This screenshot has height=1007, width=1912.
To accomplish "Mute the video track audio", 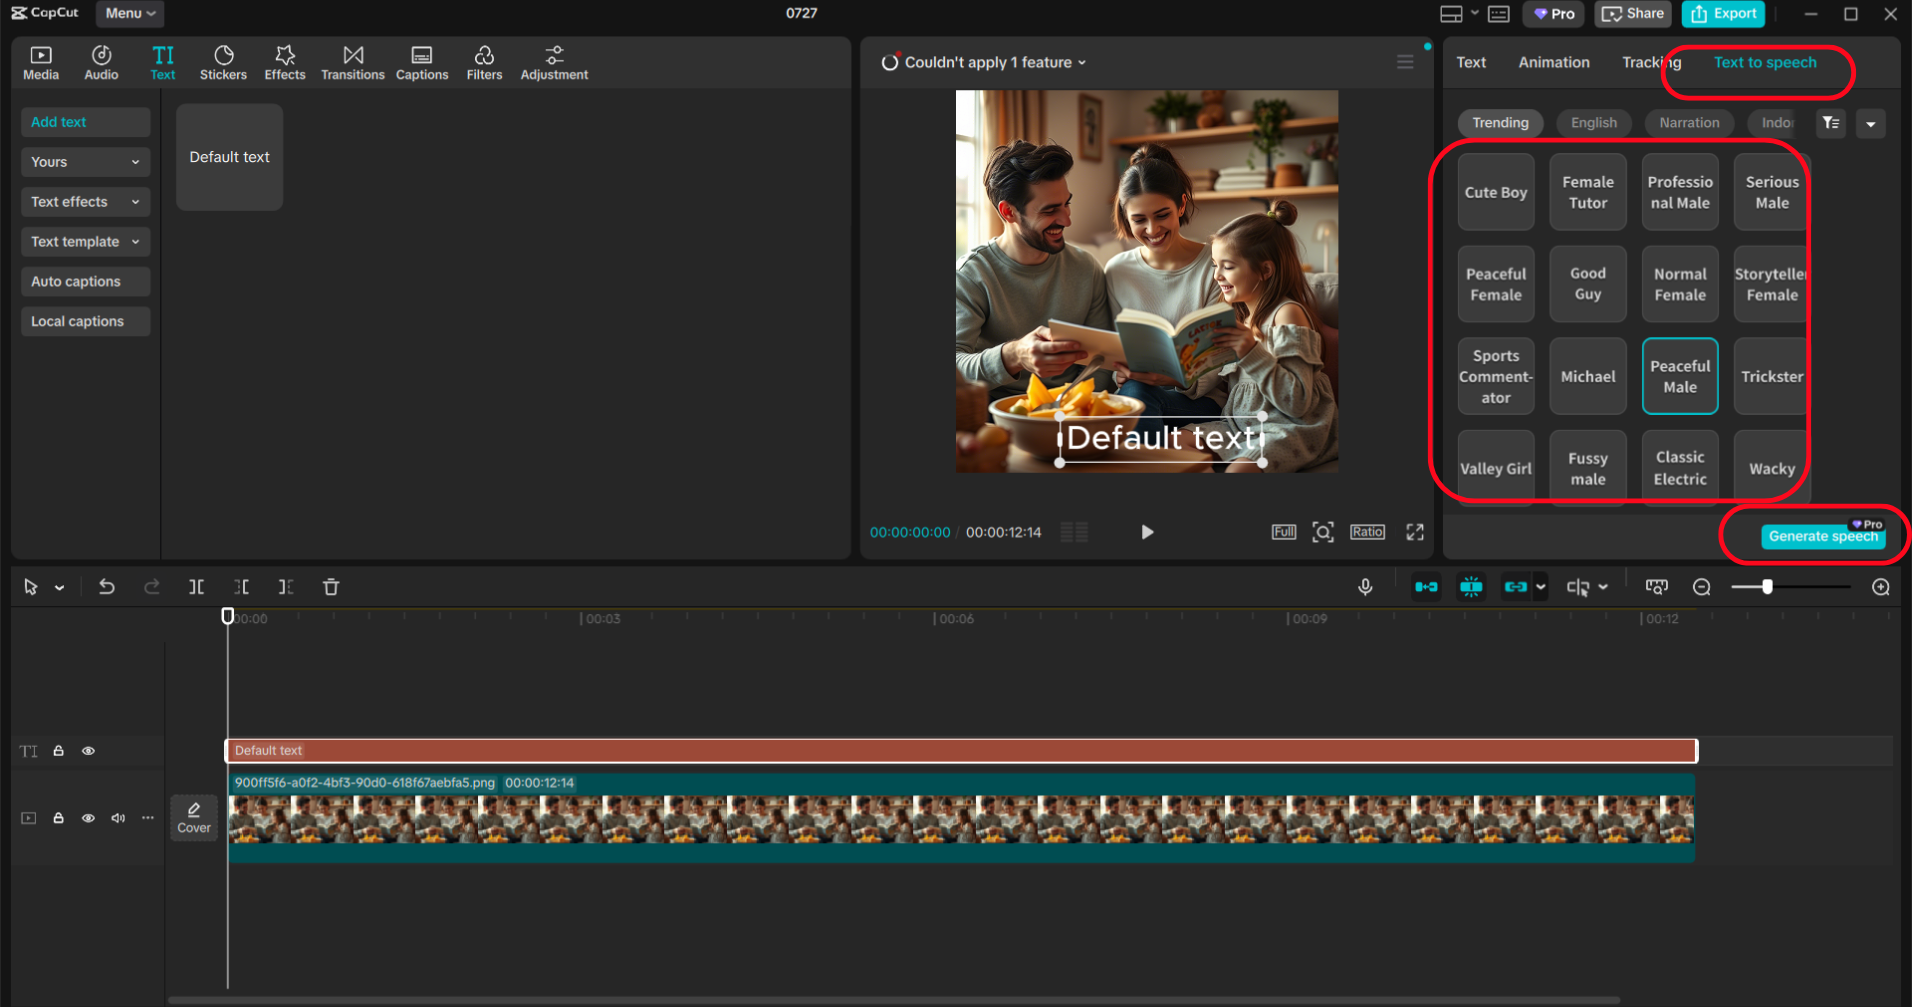I will [118, 818].
